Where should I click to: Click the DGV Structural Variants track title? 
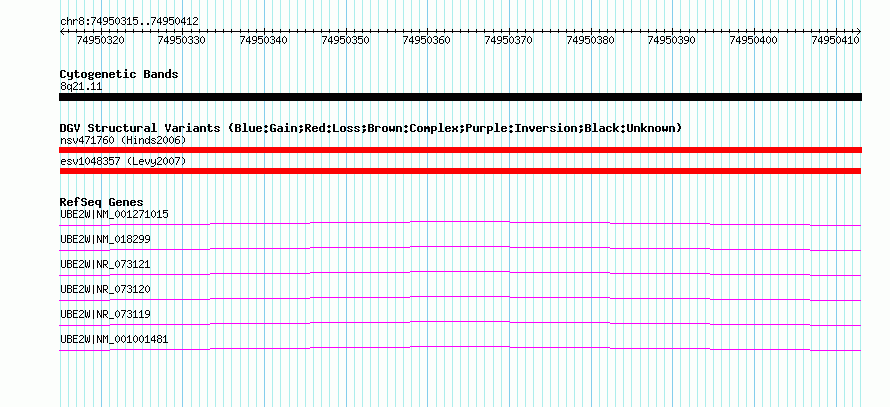tap(371, 128)
